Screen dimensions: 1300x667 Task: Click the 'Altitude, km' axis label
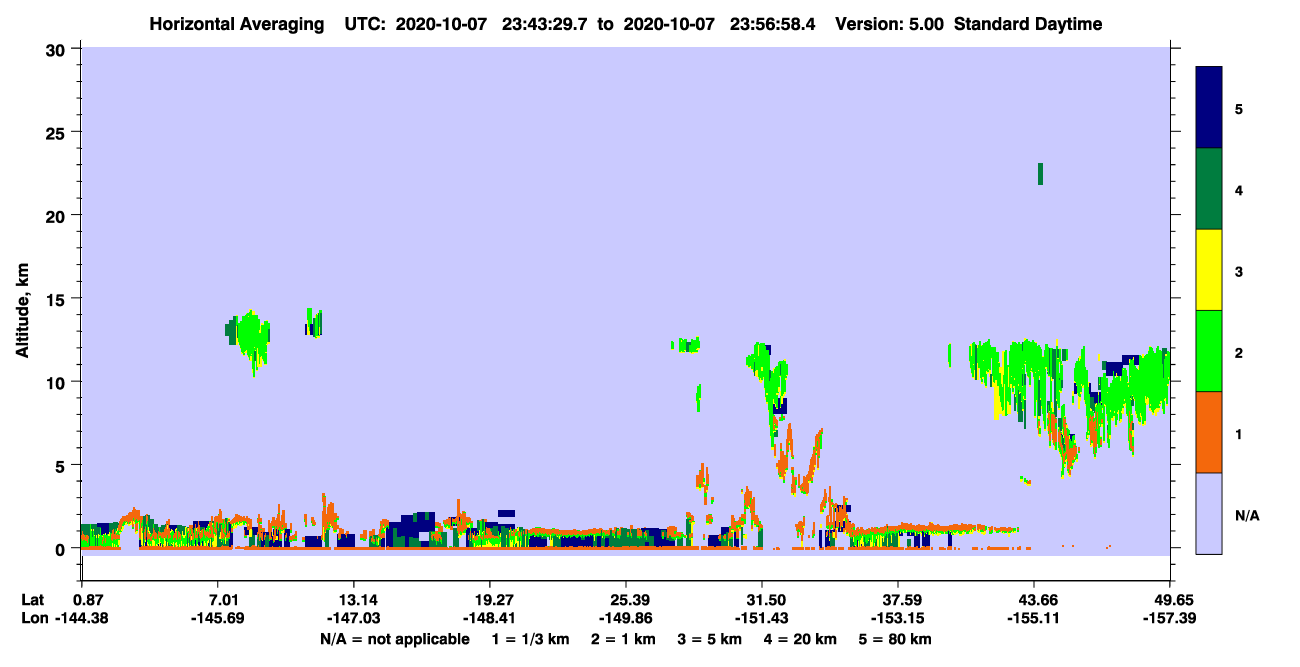(22, 312)
